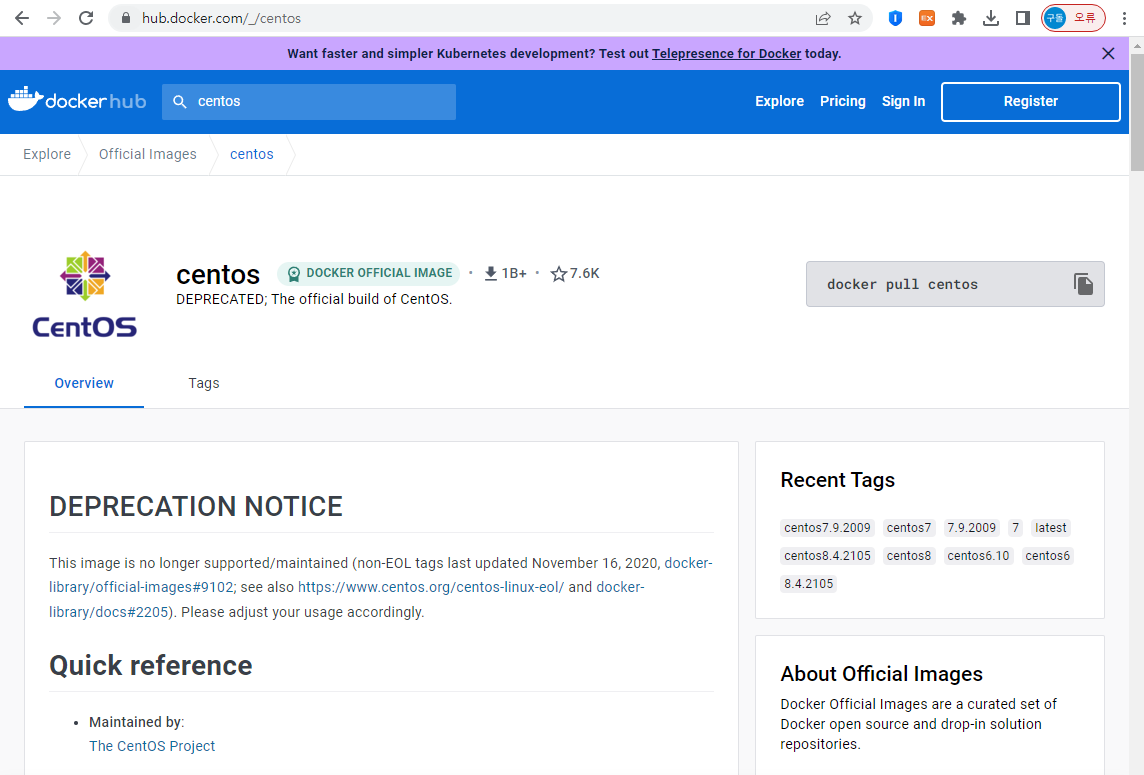Go back with the browser back arrow
The image size is (1144, 775).
(22, 18)
